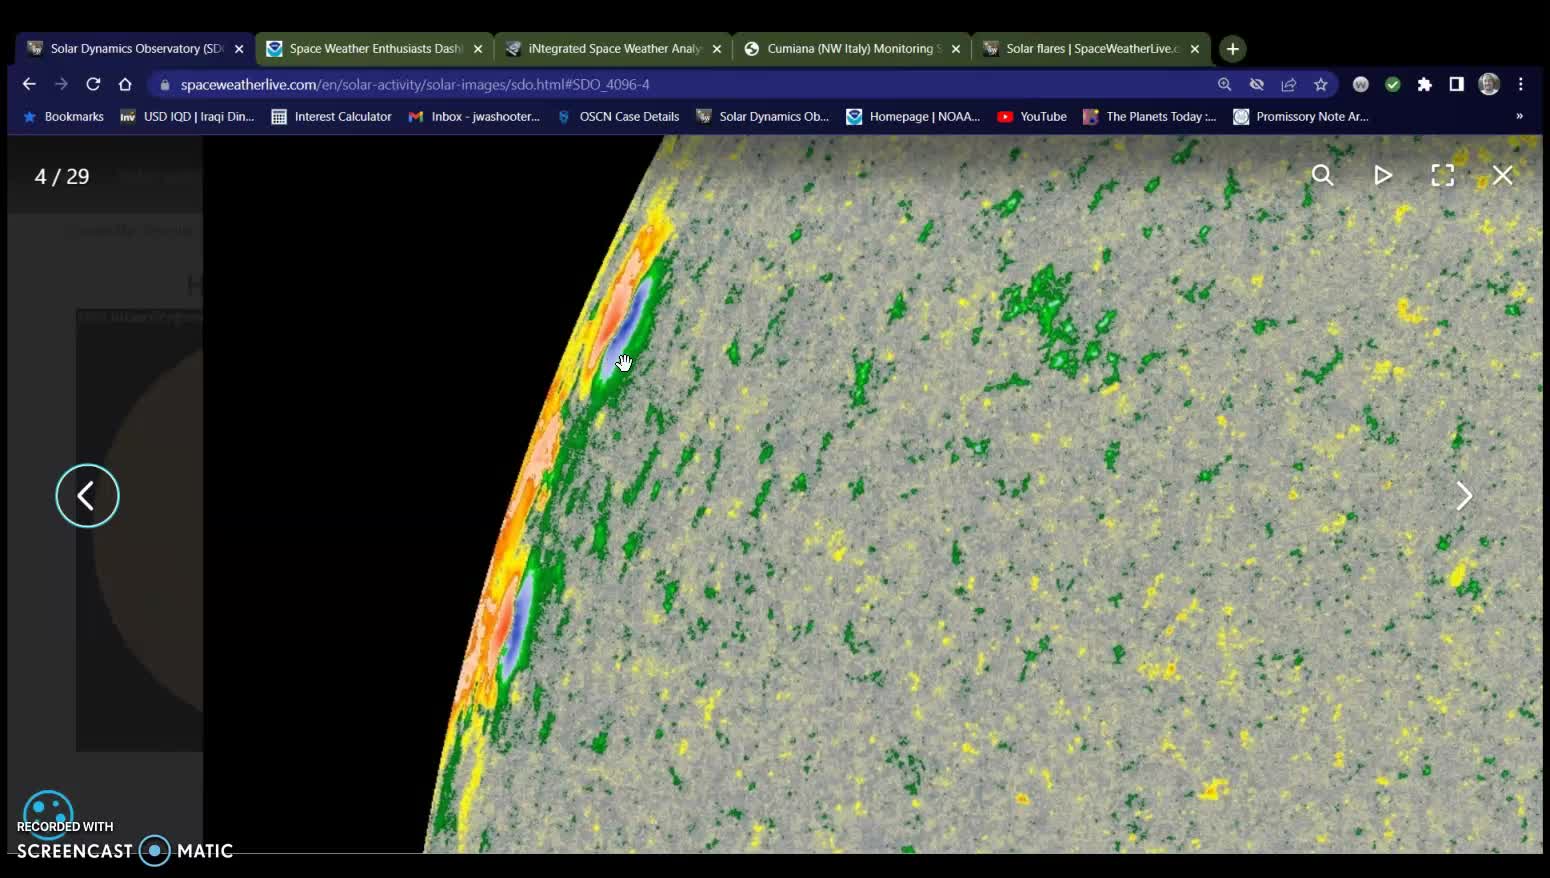
Task: Close the Space Weather Enthusiasts tab
Action: [x=478, y=49]
